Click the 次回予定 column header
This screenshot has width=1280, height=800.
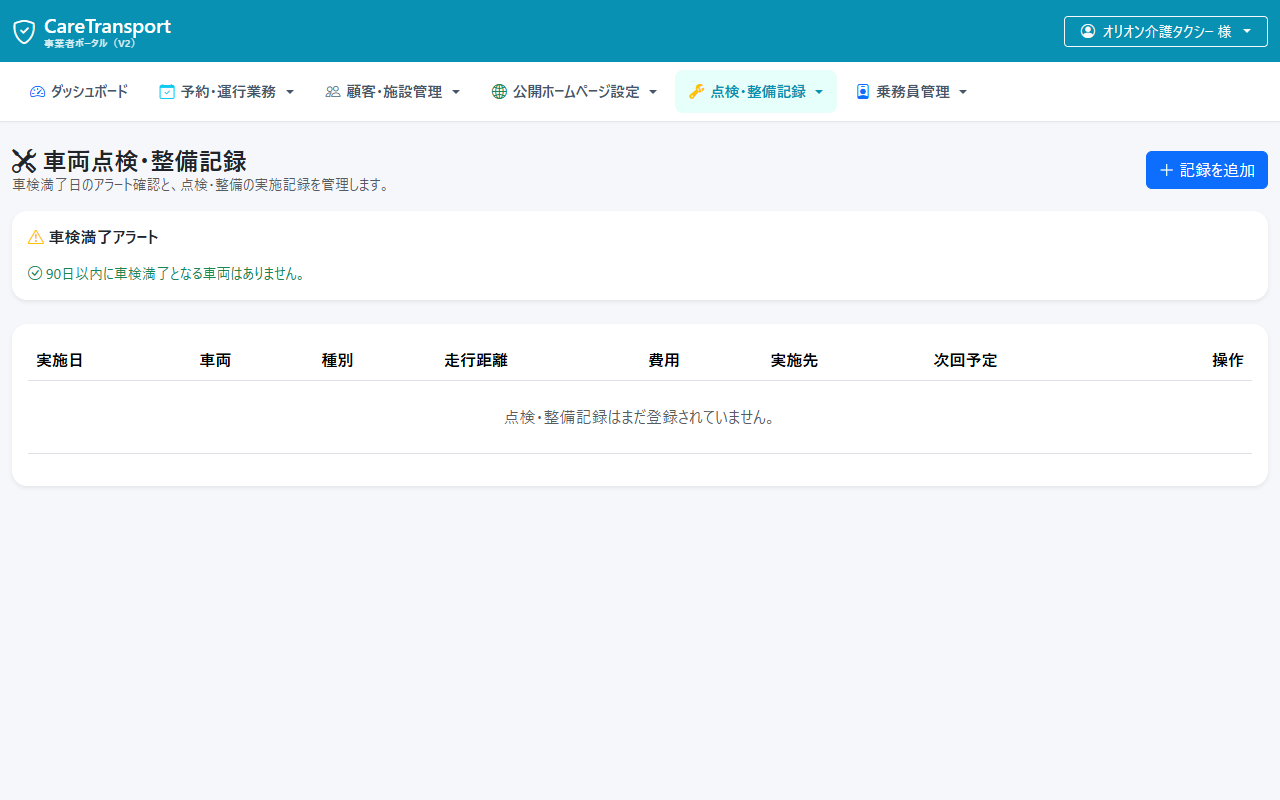point(965,360)
